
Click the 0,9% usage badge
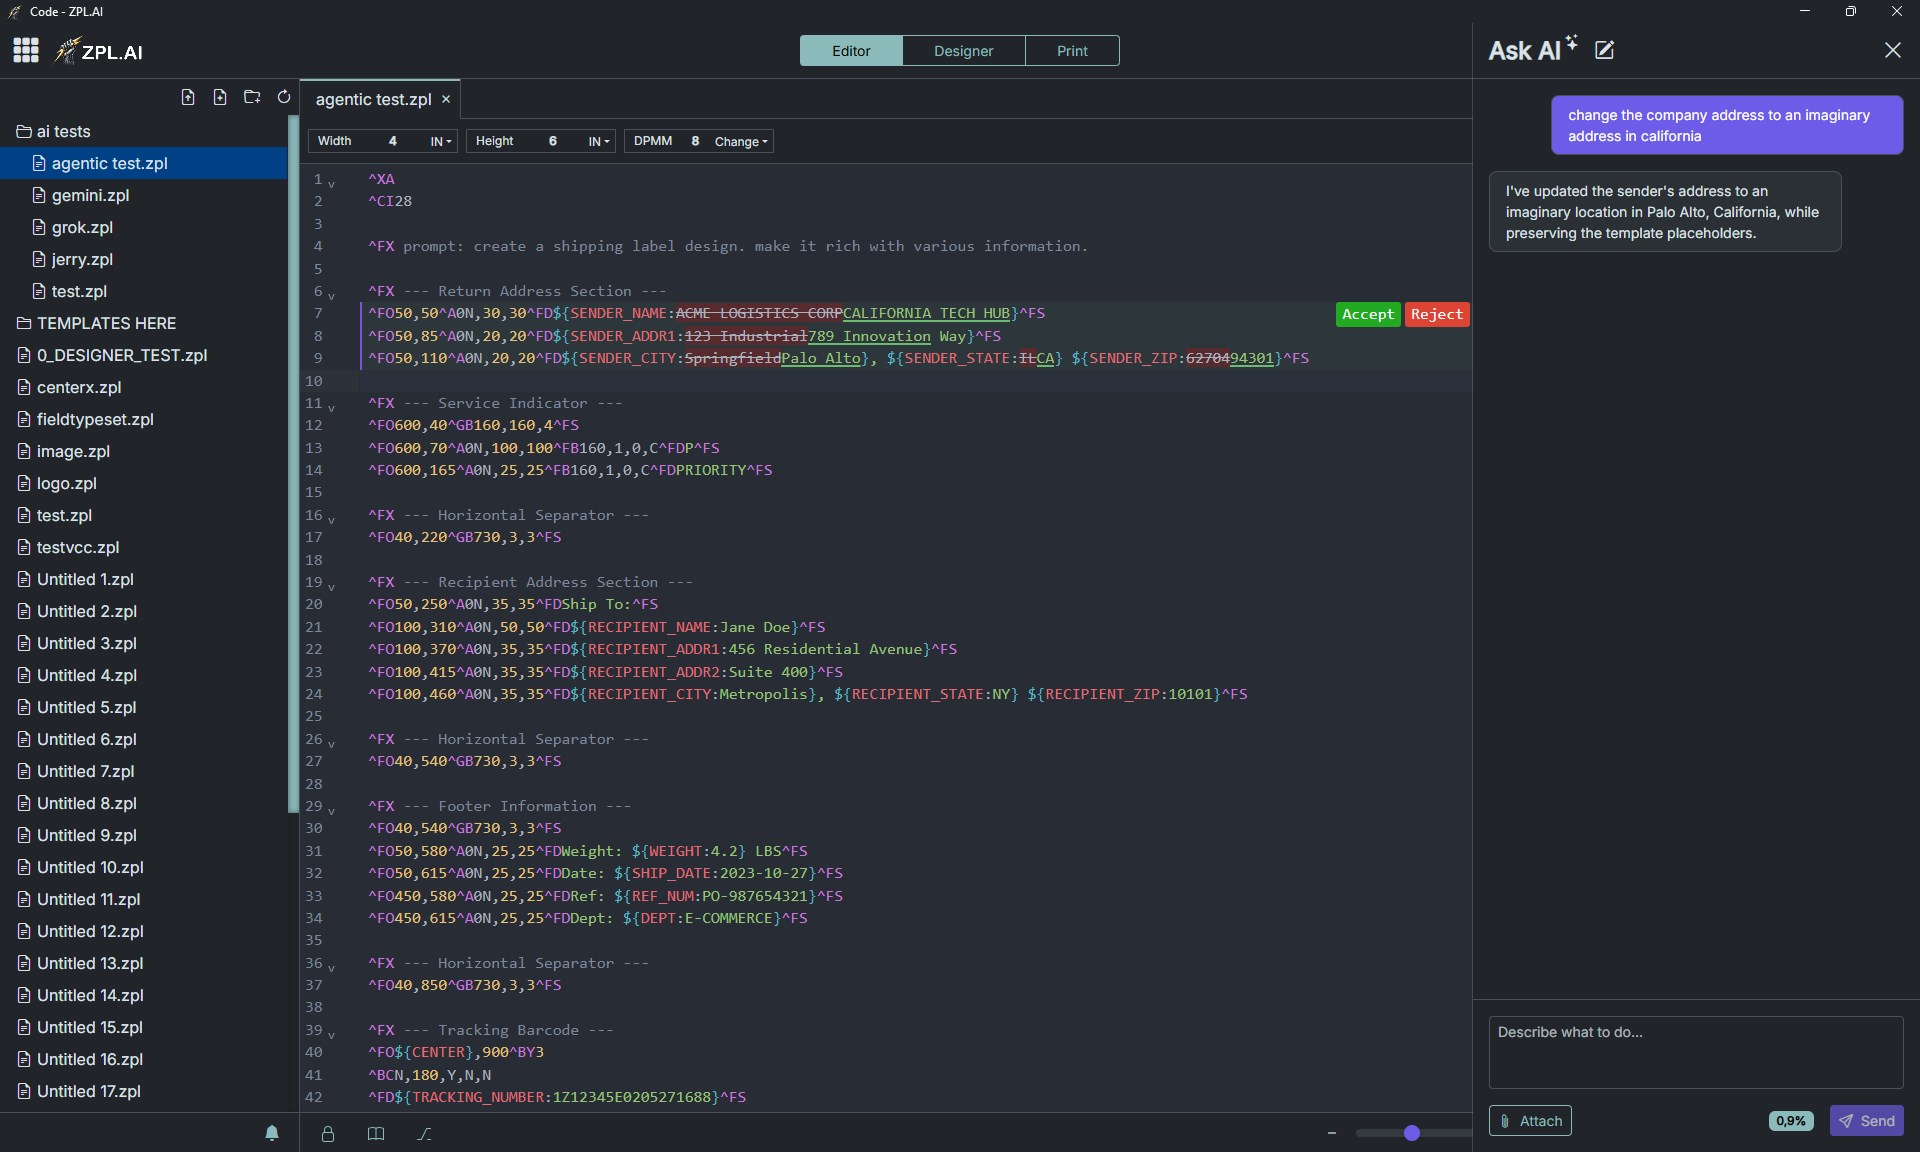tap(1791, 1121)
